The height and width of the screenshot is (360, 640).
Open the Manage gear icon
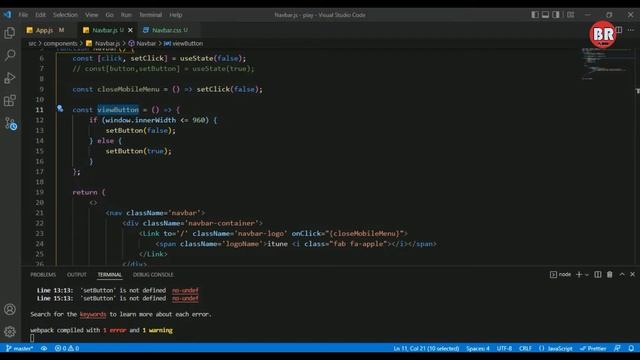click(10, 331)
